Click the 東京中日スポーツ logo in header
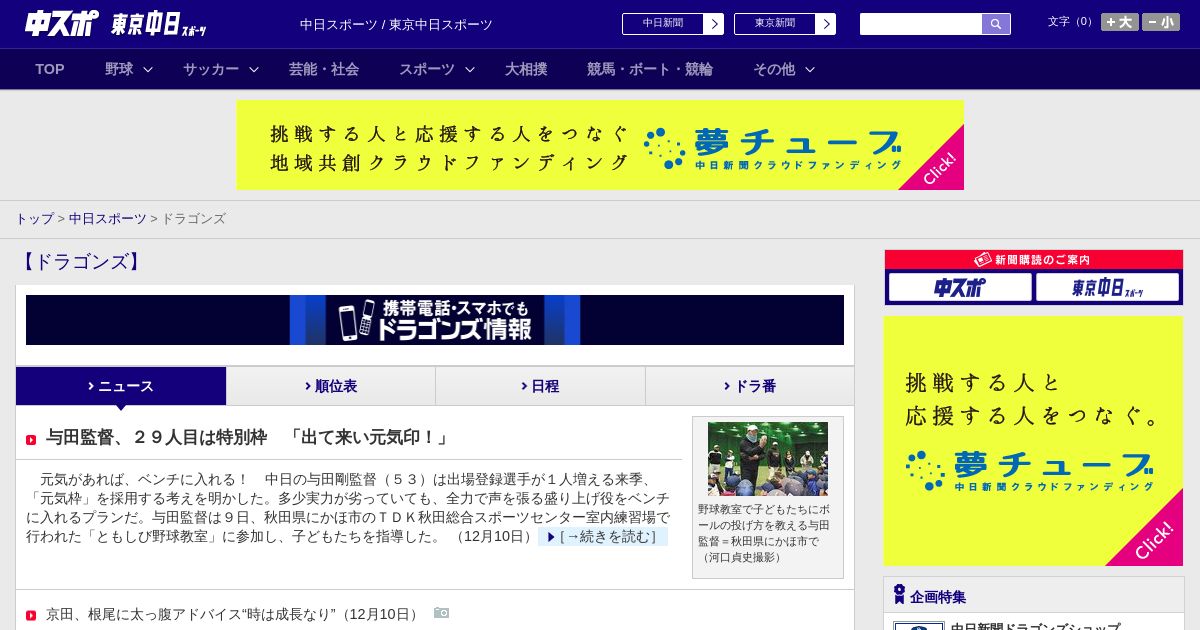Viewport: 1200px width, 630px height. [x=158, y=24]
